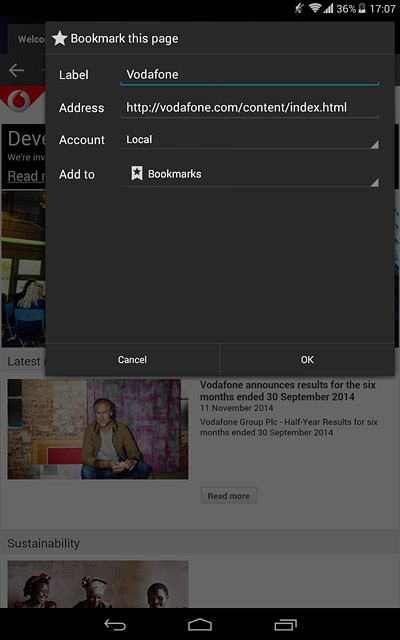The width and height of the screenshot is (400, 640).
Task: Open the Vodafone announces results headline link
Action: tap(287, 391)
